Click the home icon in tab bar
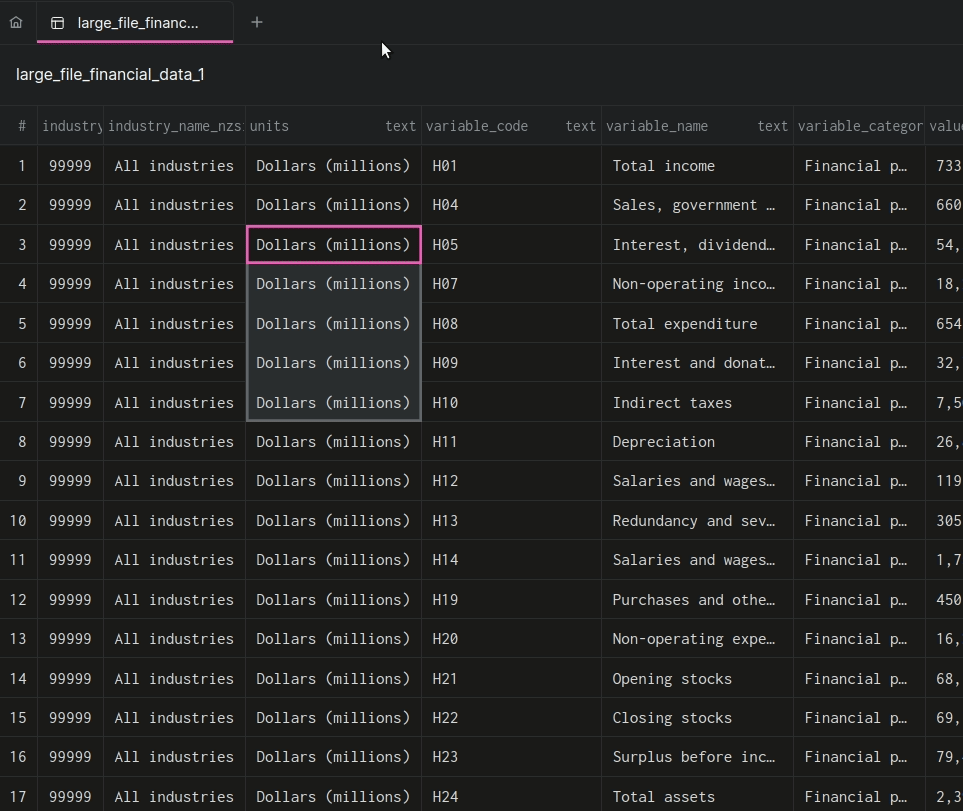Viewport: 963px width, 811px height. coord(16,22)
